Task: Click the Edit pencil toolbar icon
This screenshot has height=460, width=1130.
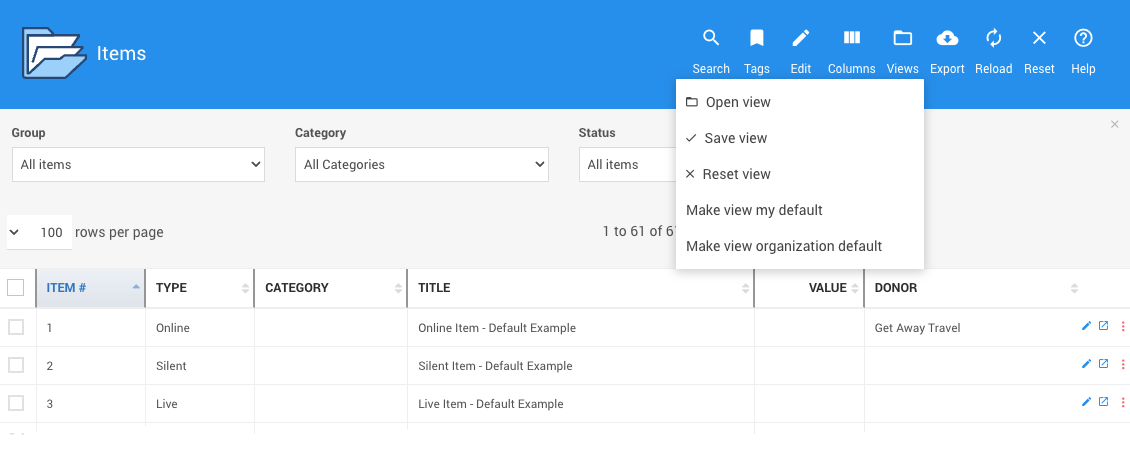Action: tap(800, 40)
